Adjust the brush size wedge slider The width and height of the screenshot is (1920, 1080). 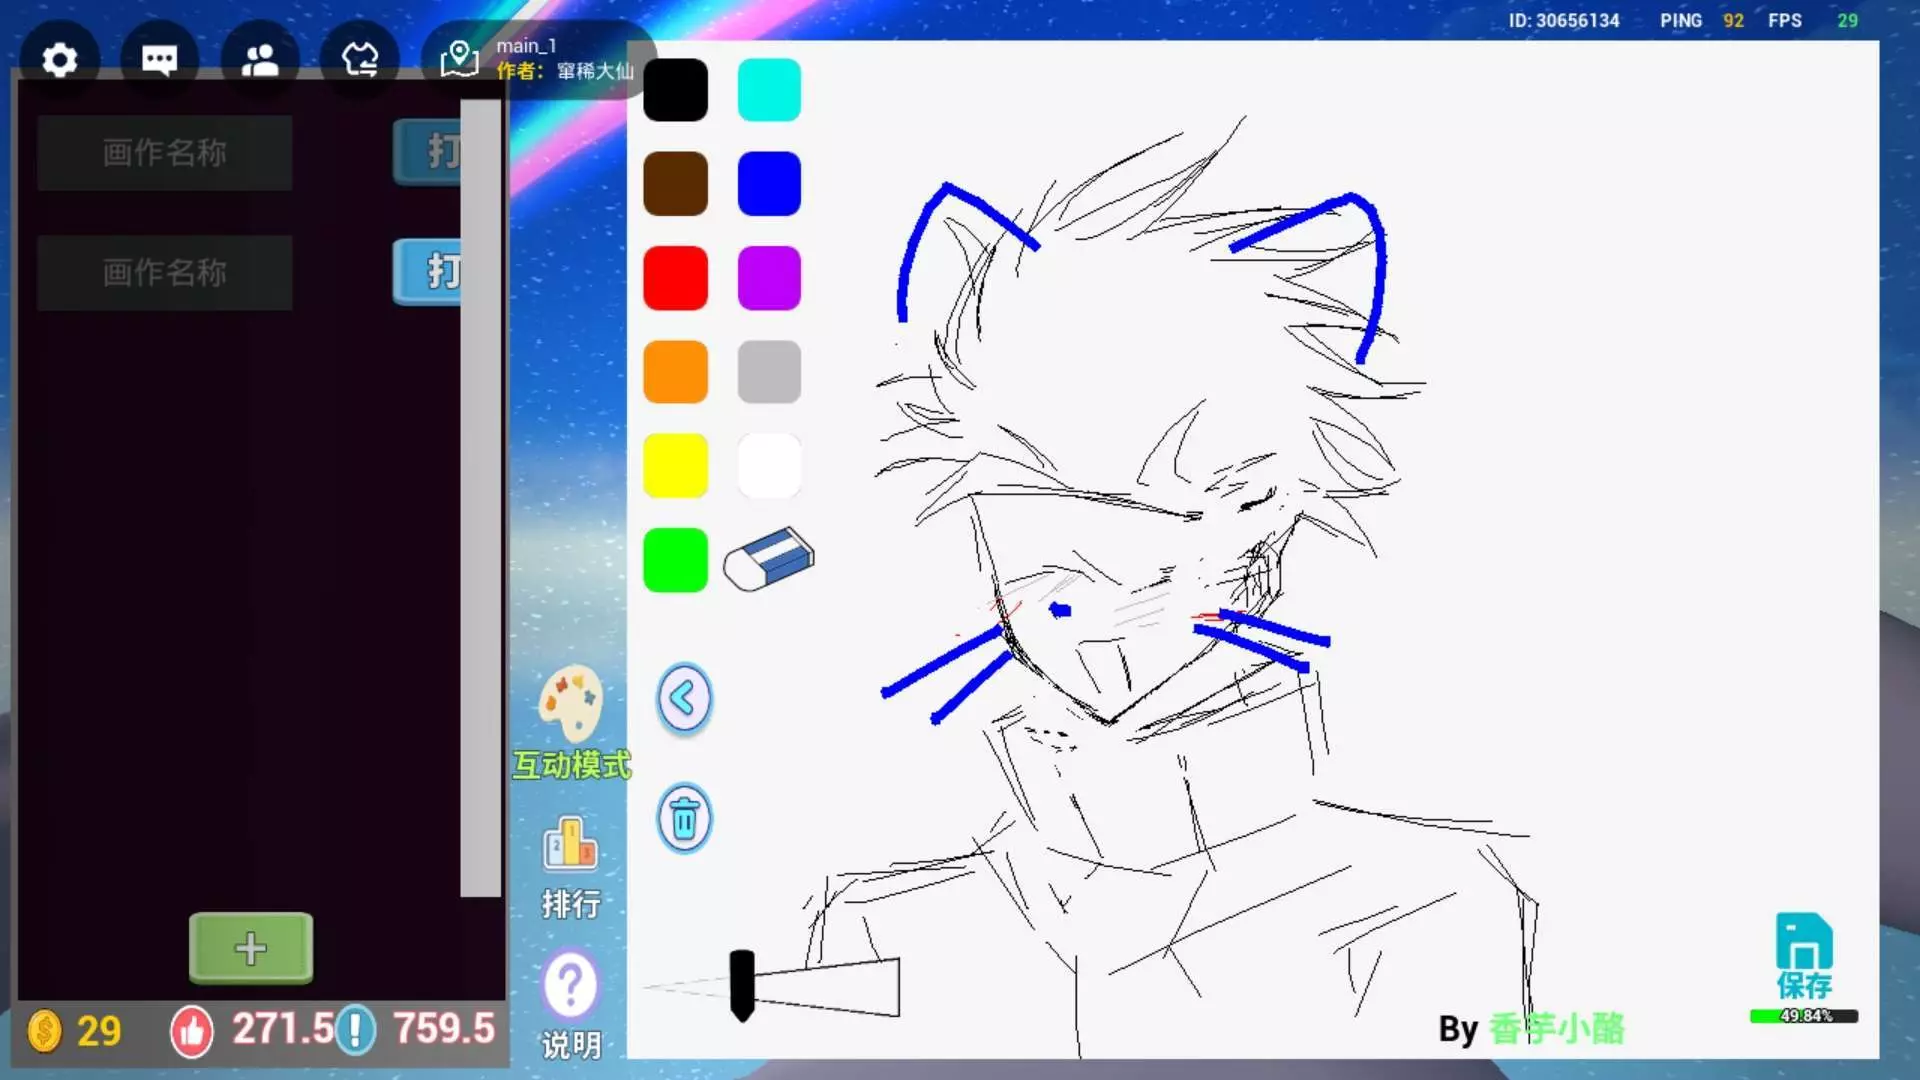pos(742,986)
